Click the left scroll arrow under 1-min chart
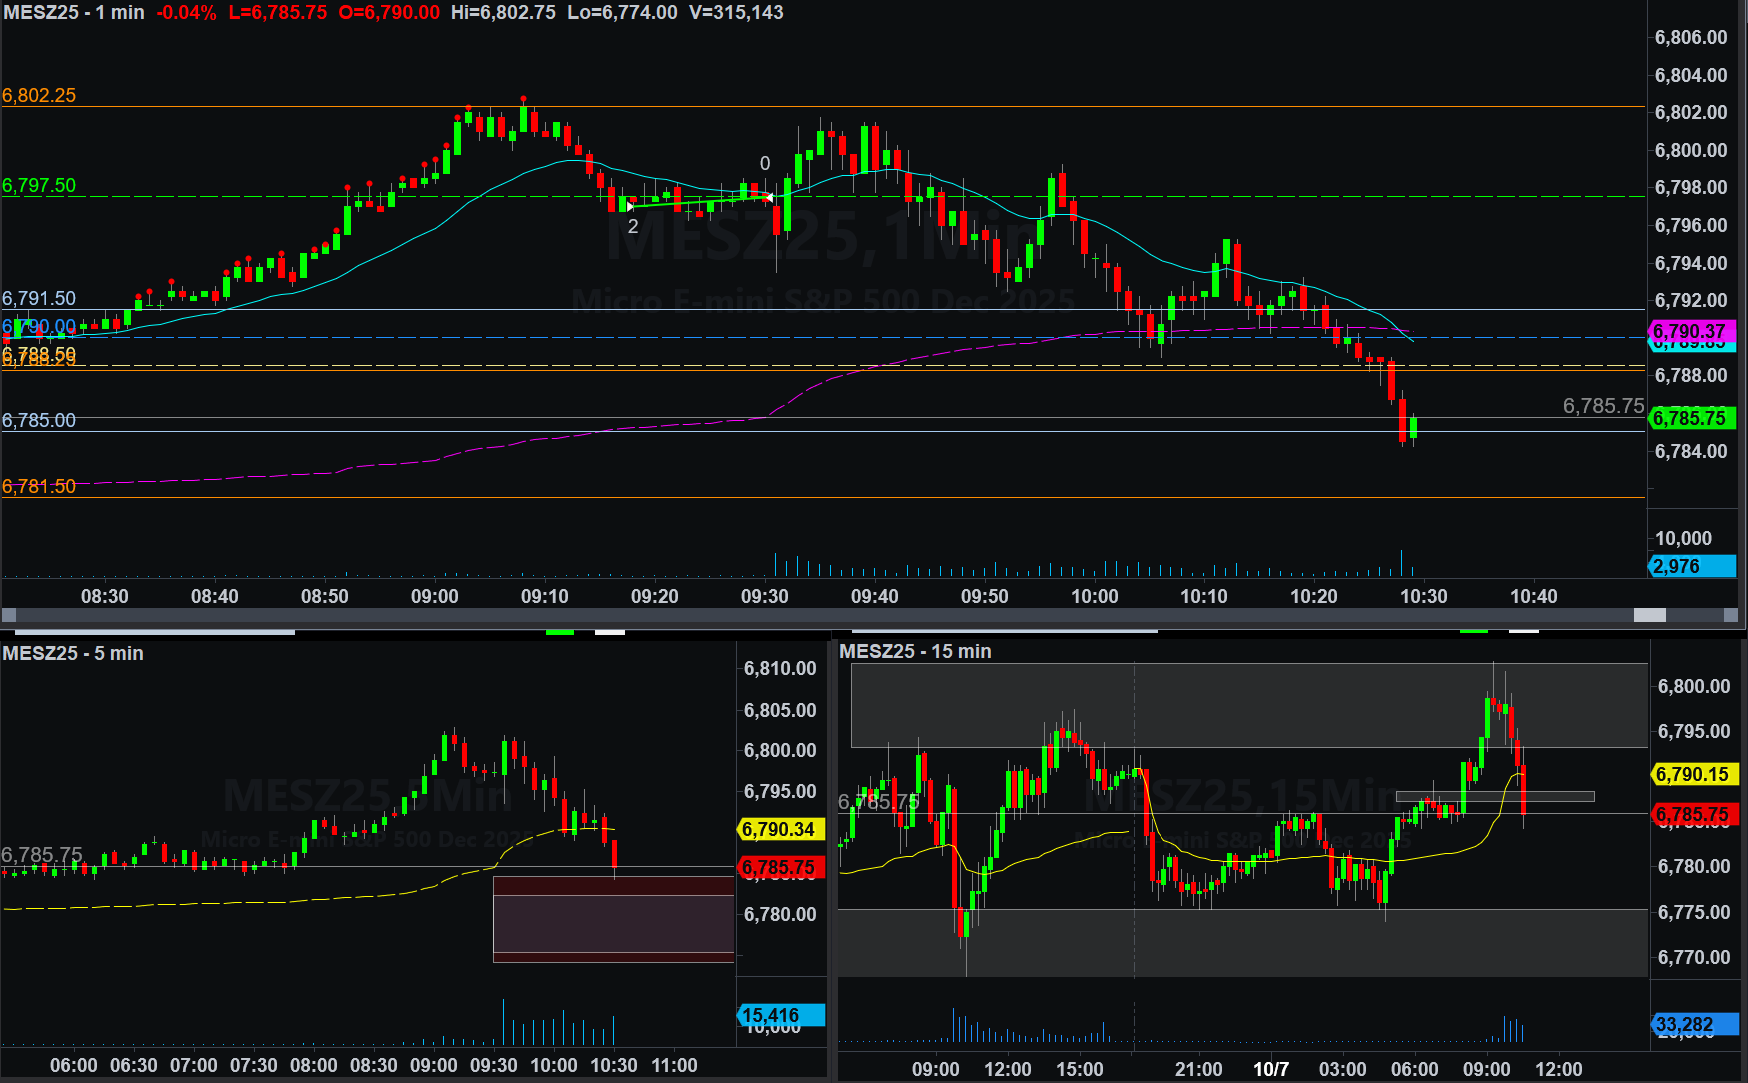1748x1083 pixels. [x=9, y=615]
